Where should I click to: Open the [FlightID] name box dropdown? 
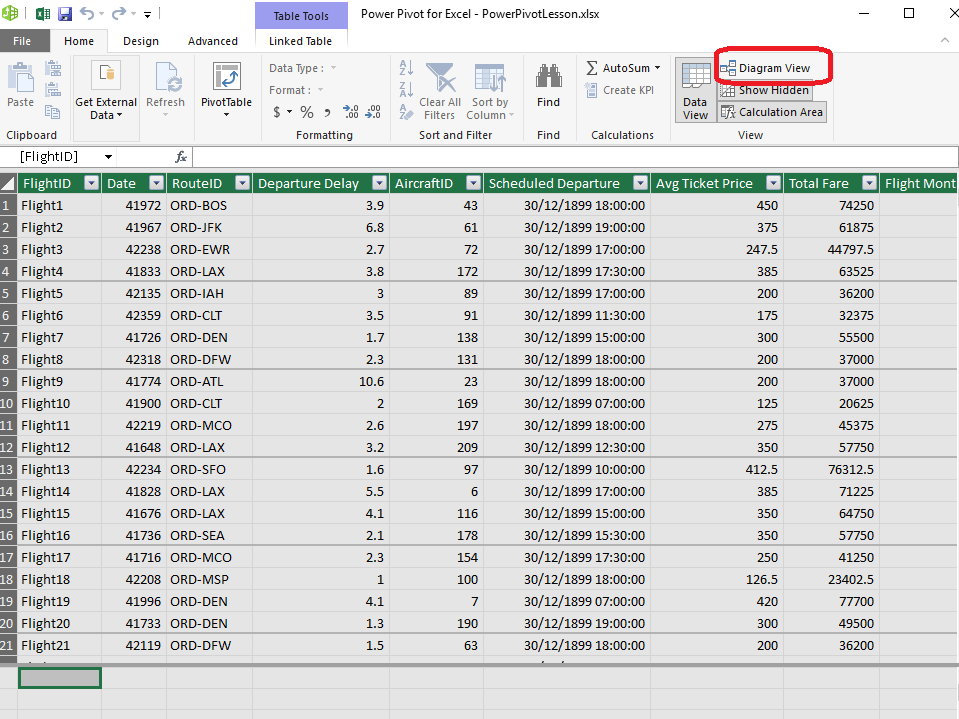108,157
